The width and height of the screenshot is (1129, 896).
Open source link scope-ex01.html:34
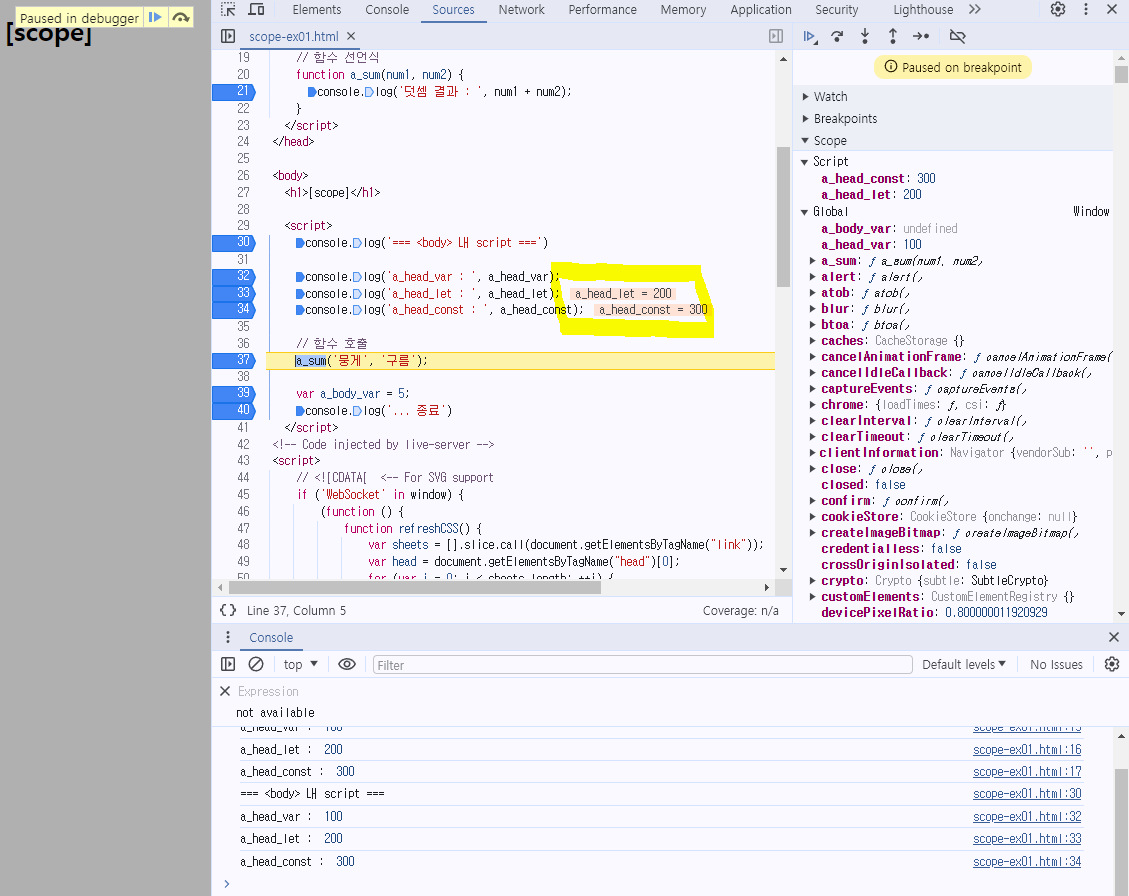click(x=1027, y=861)
